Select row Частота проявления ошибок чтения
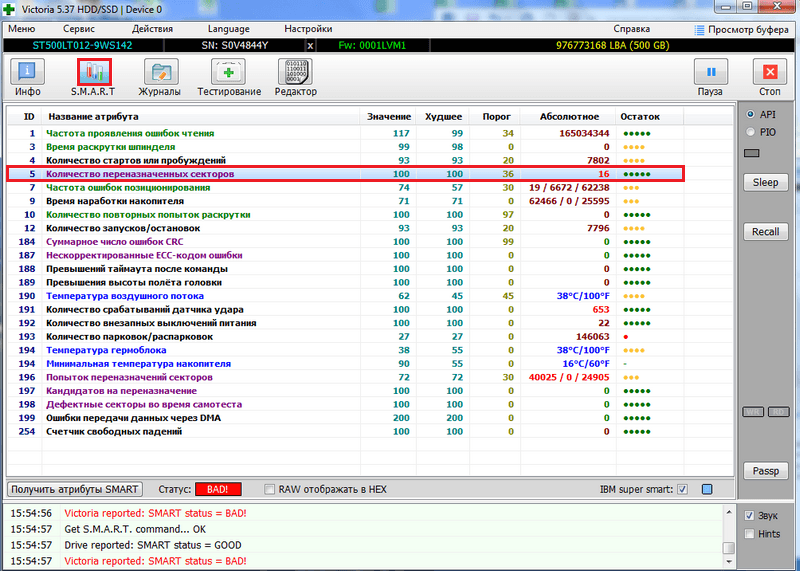This screenshot has height=571, width=800. (345, 133)
